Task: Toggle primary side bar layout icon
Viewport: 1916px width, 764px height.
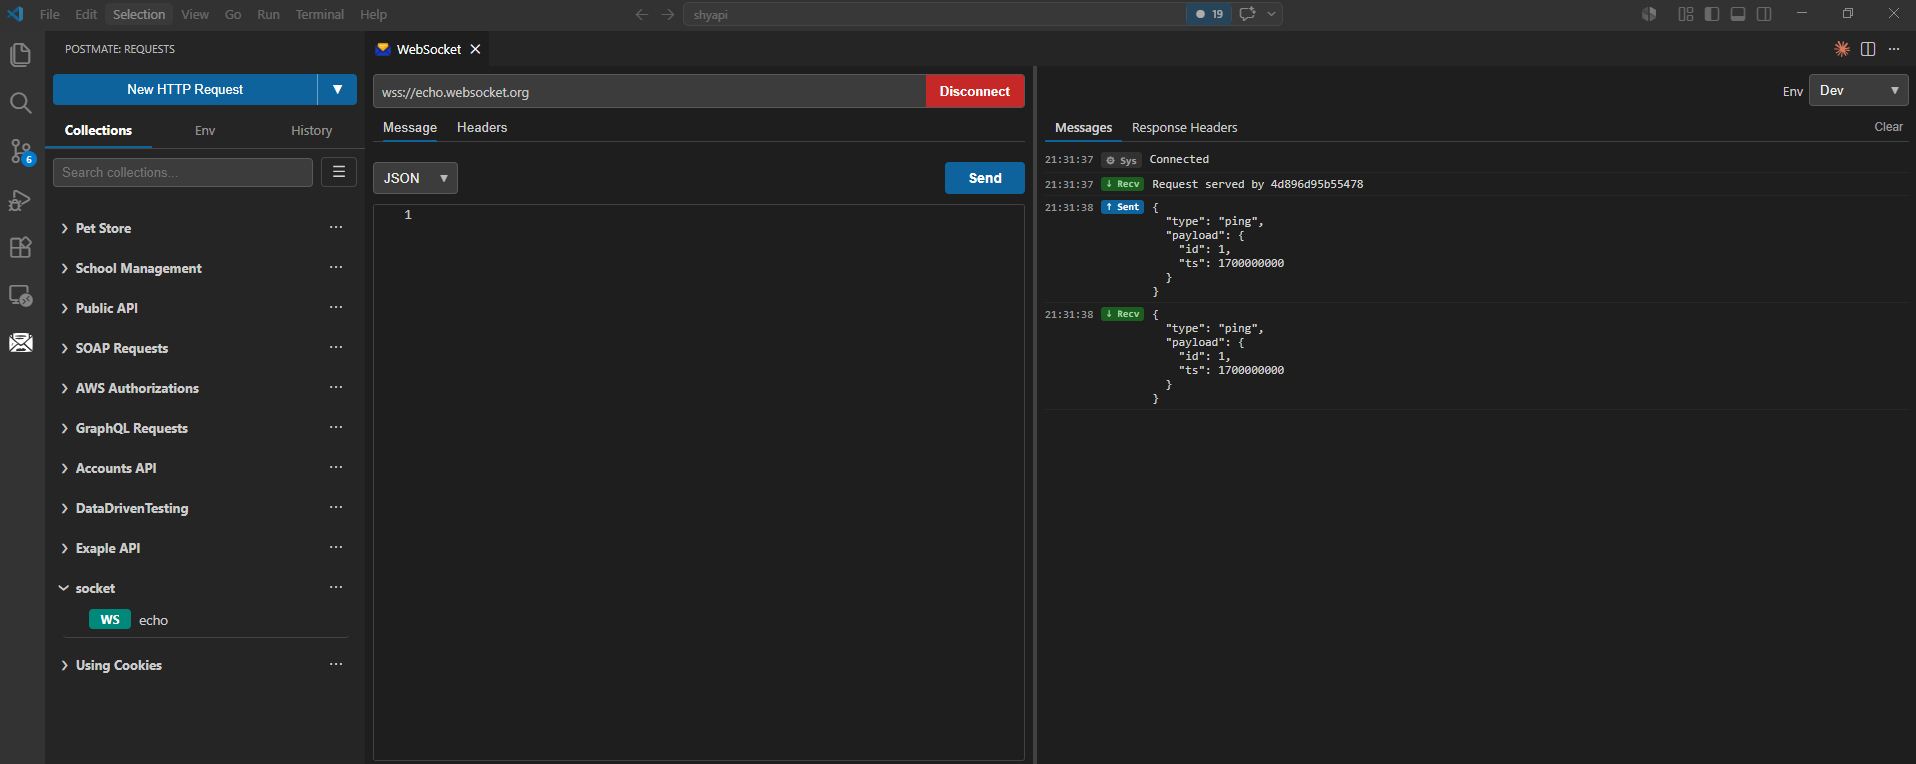Action: tap(1712, 14)
